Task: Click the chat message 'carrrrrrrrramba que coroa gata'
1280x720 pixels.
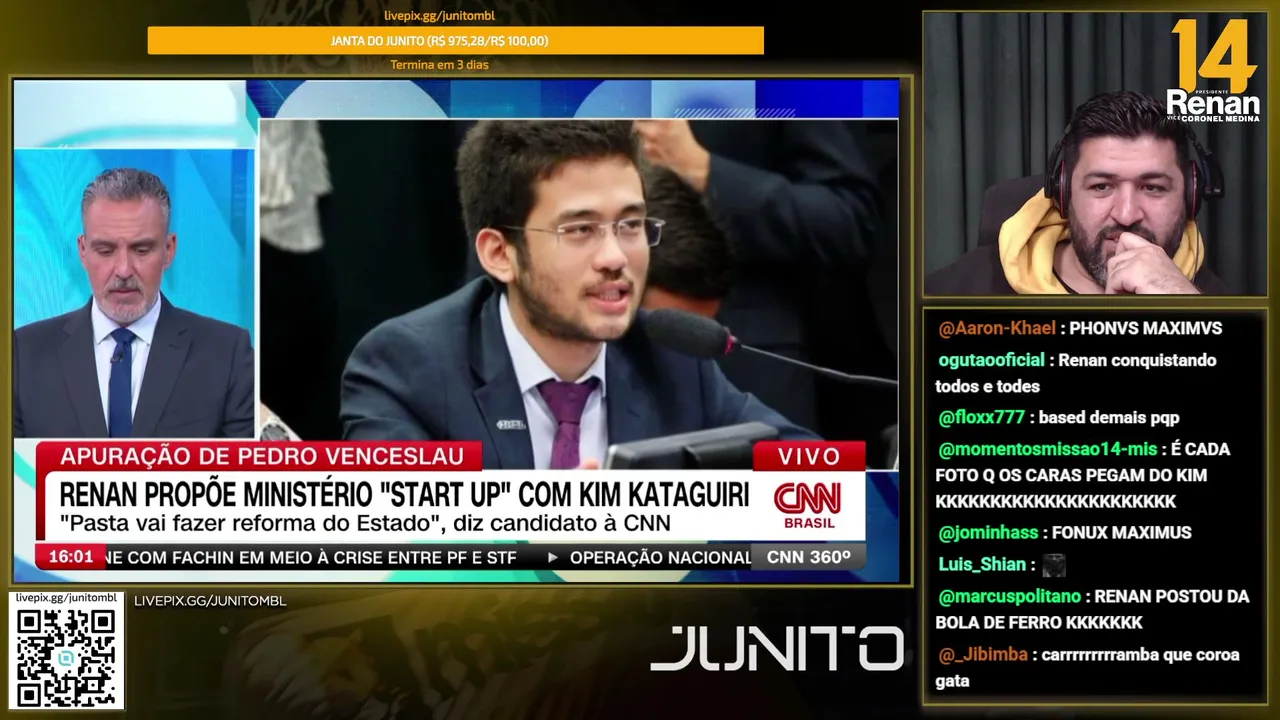Action: (1088, 668)
